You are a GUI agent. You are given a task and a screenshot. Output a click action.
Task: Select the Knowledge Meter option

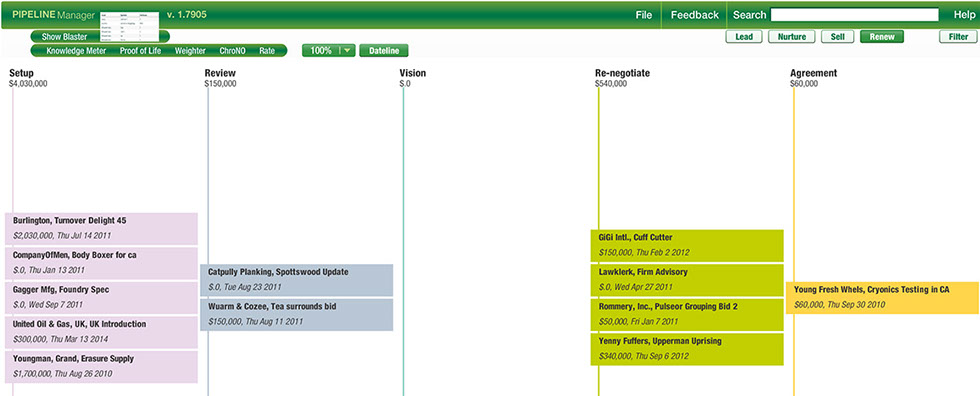pyautogui.click(x=76, y=51)
